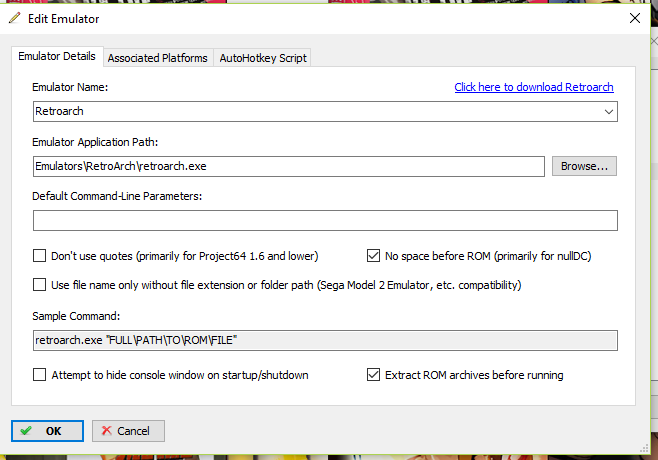Cancel editing the emulator

(128, 431)
